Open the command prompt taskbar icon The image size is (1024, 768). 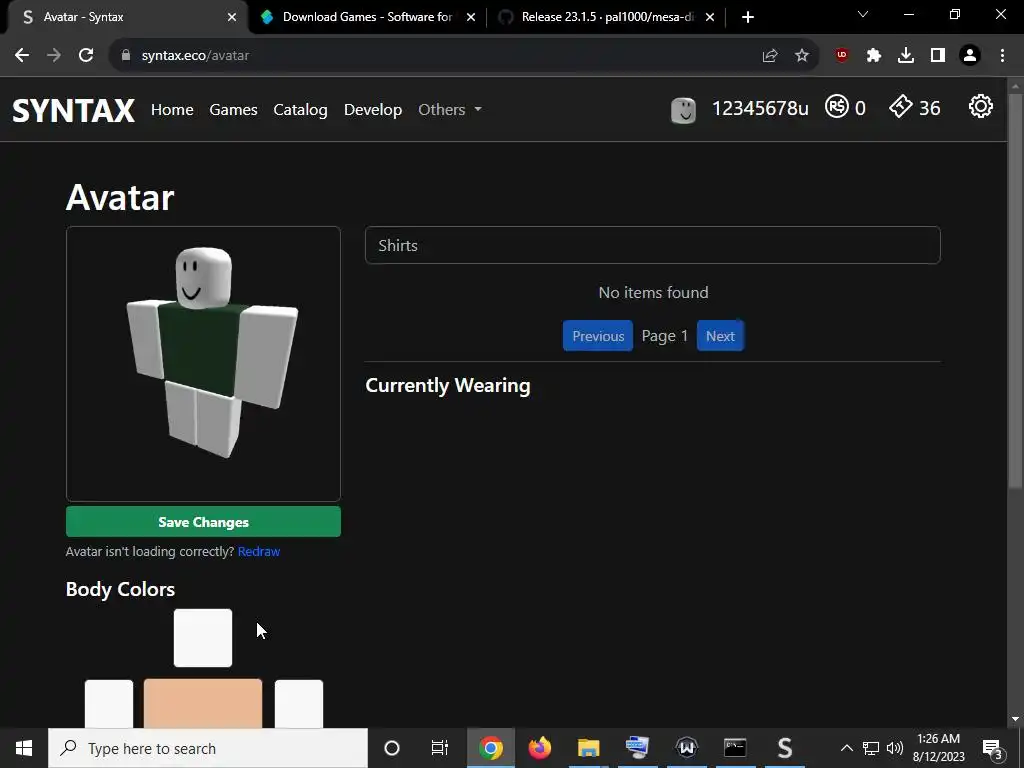click(735, 748)
